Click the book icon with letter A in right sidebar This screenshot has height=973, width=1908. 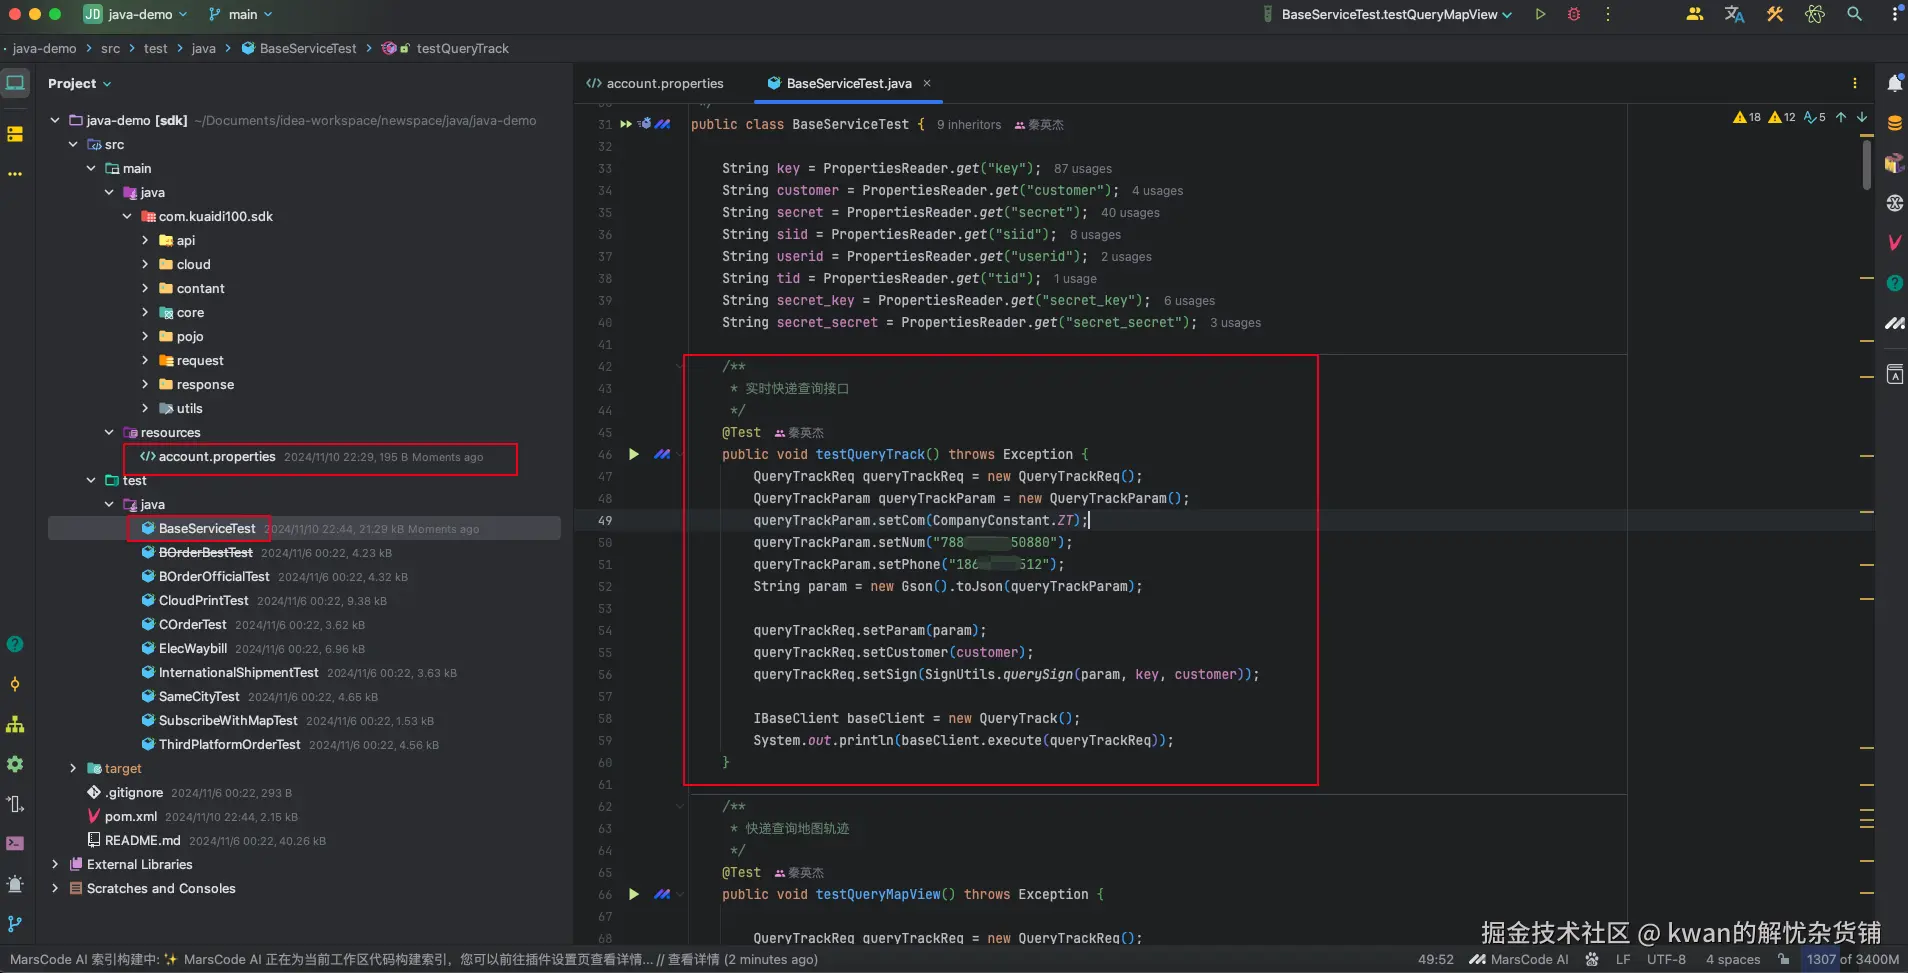point(1894,375)
